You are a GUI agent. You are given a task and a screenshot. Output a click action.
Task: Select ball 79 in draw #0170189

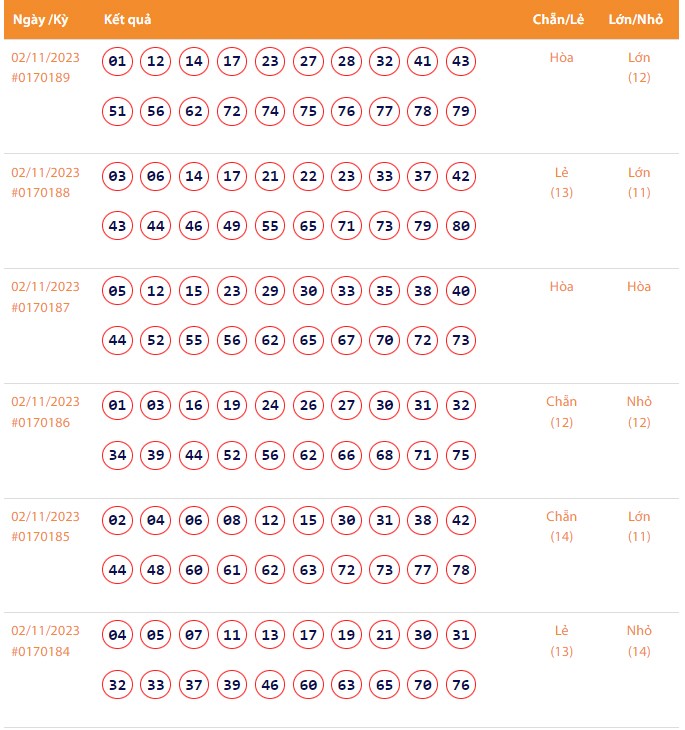461,111
